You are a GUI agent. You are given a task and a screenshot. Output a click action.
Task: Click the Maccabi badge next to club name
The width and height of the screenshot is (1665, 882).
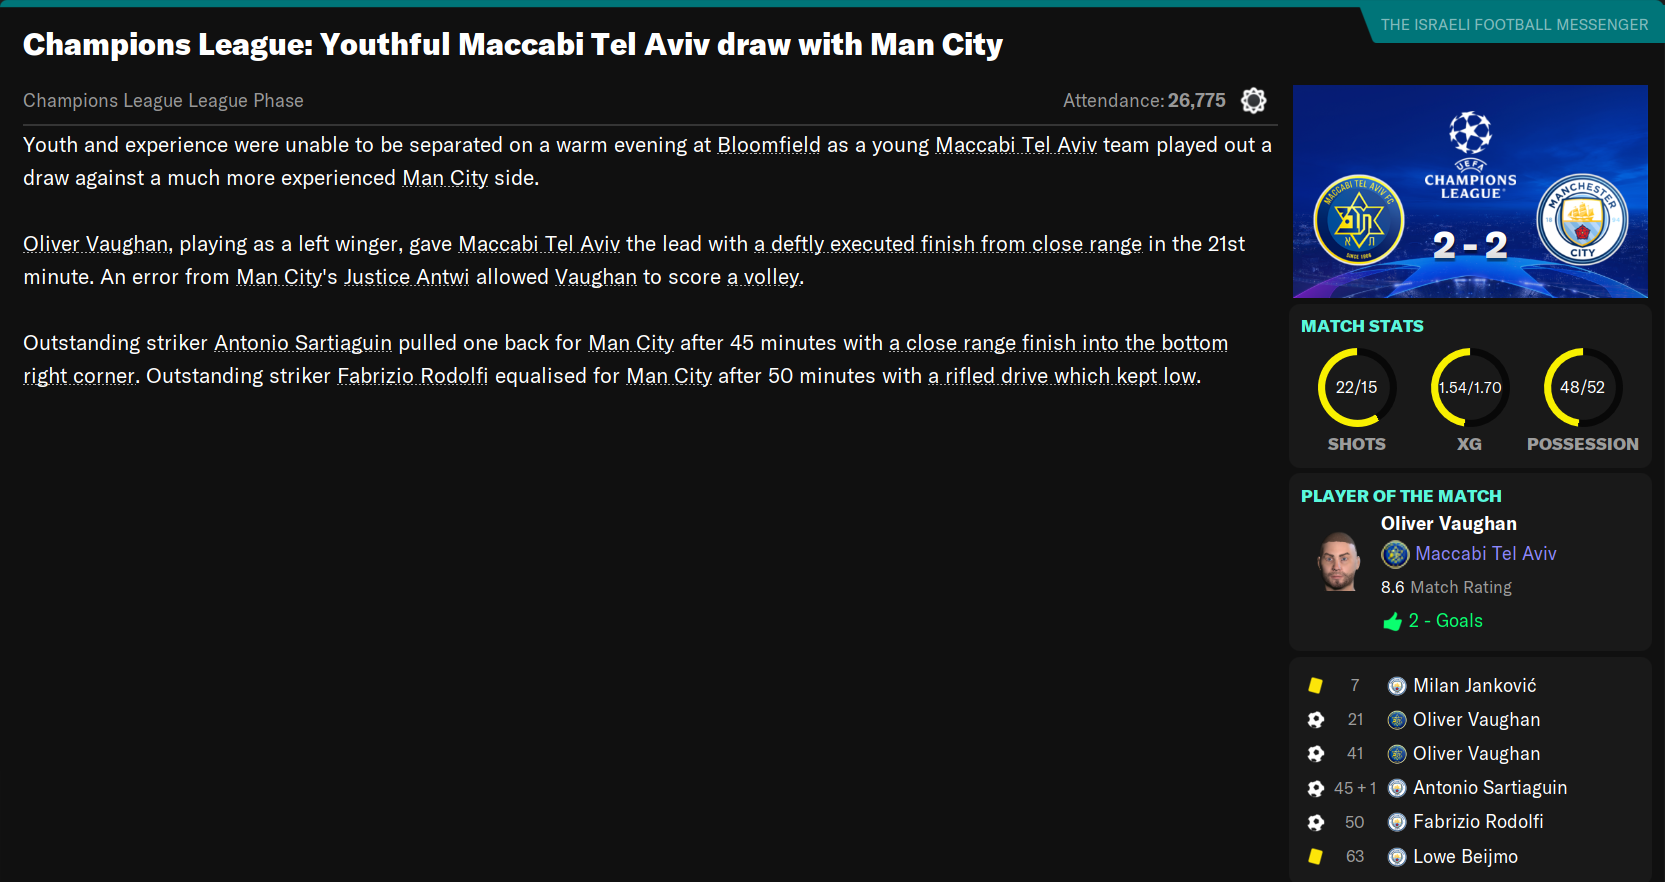(x=1395, y=554)
